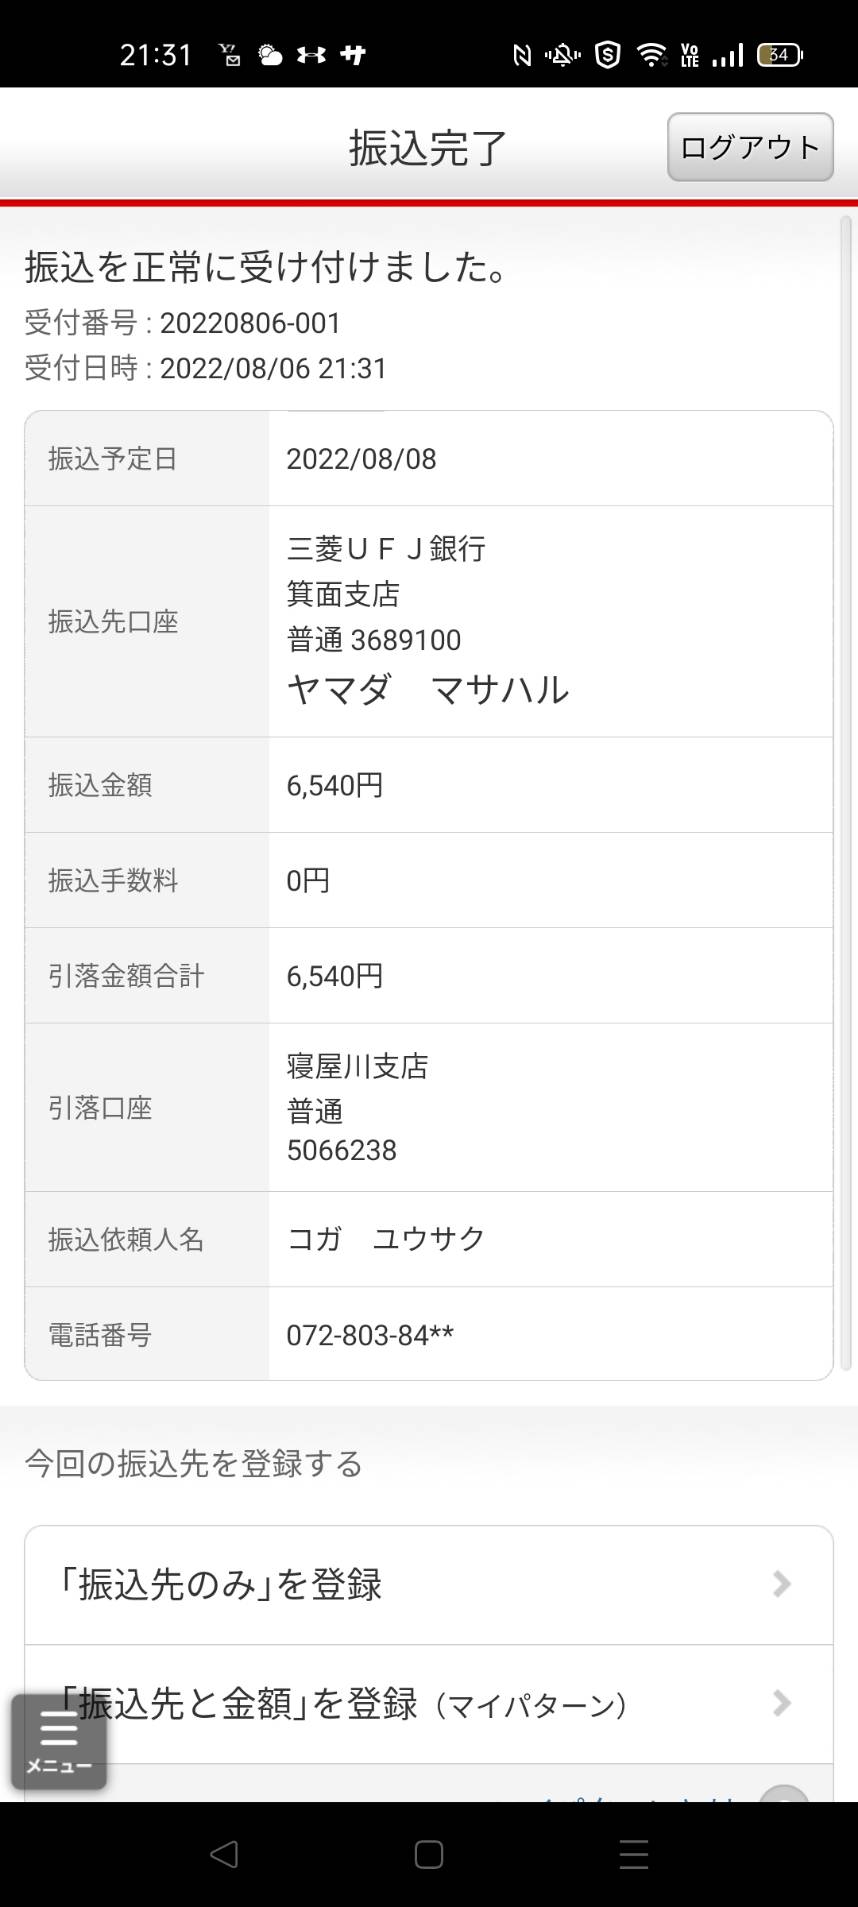Tap the Android back navigation triangle

(224, 1854)
